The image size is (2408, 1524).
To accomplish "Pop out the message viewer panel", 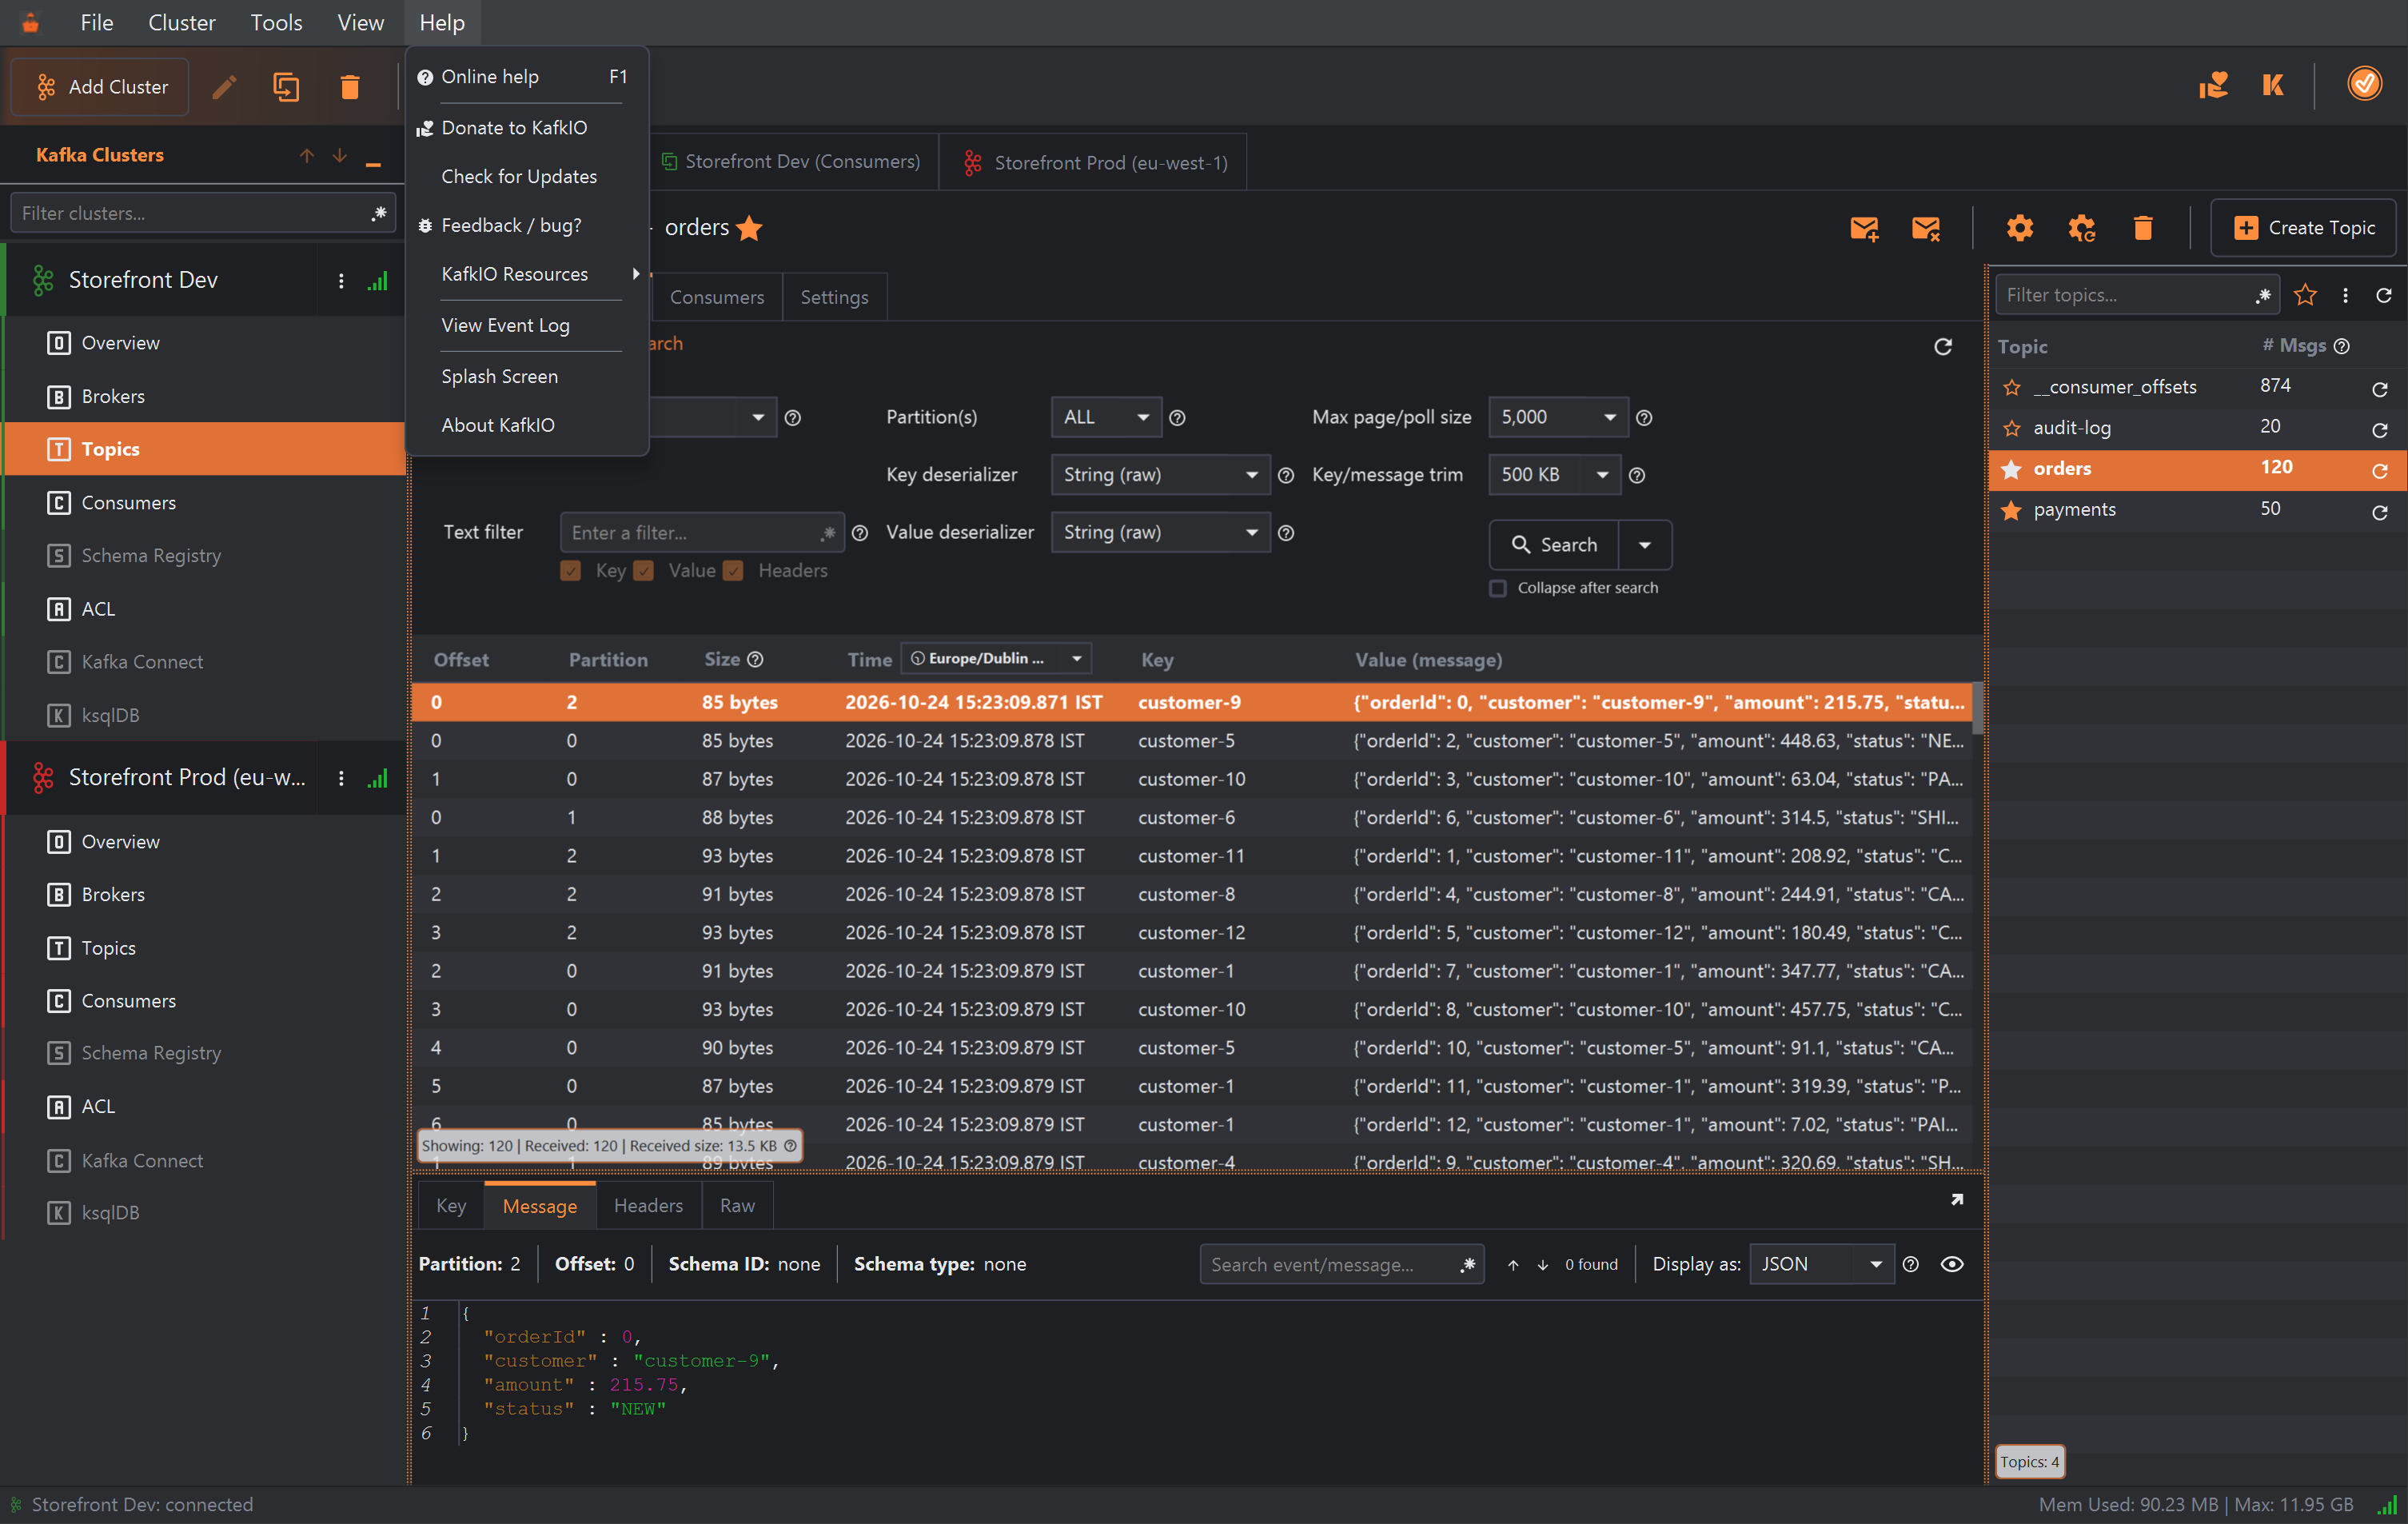I will [1956, 1199].
